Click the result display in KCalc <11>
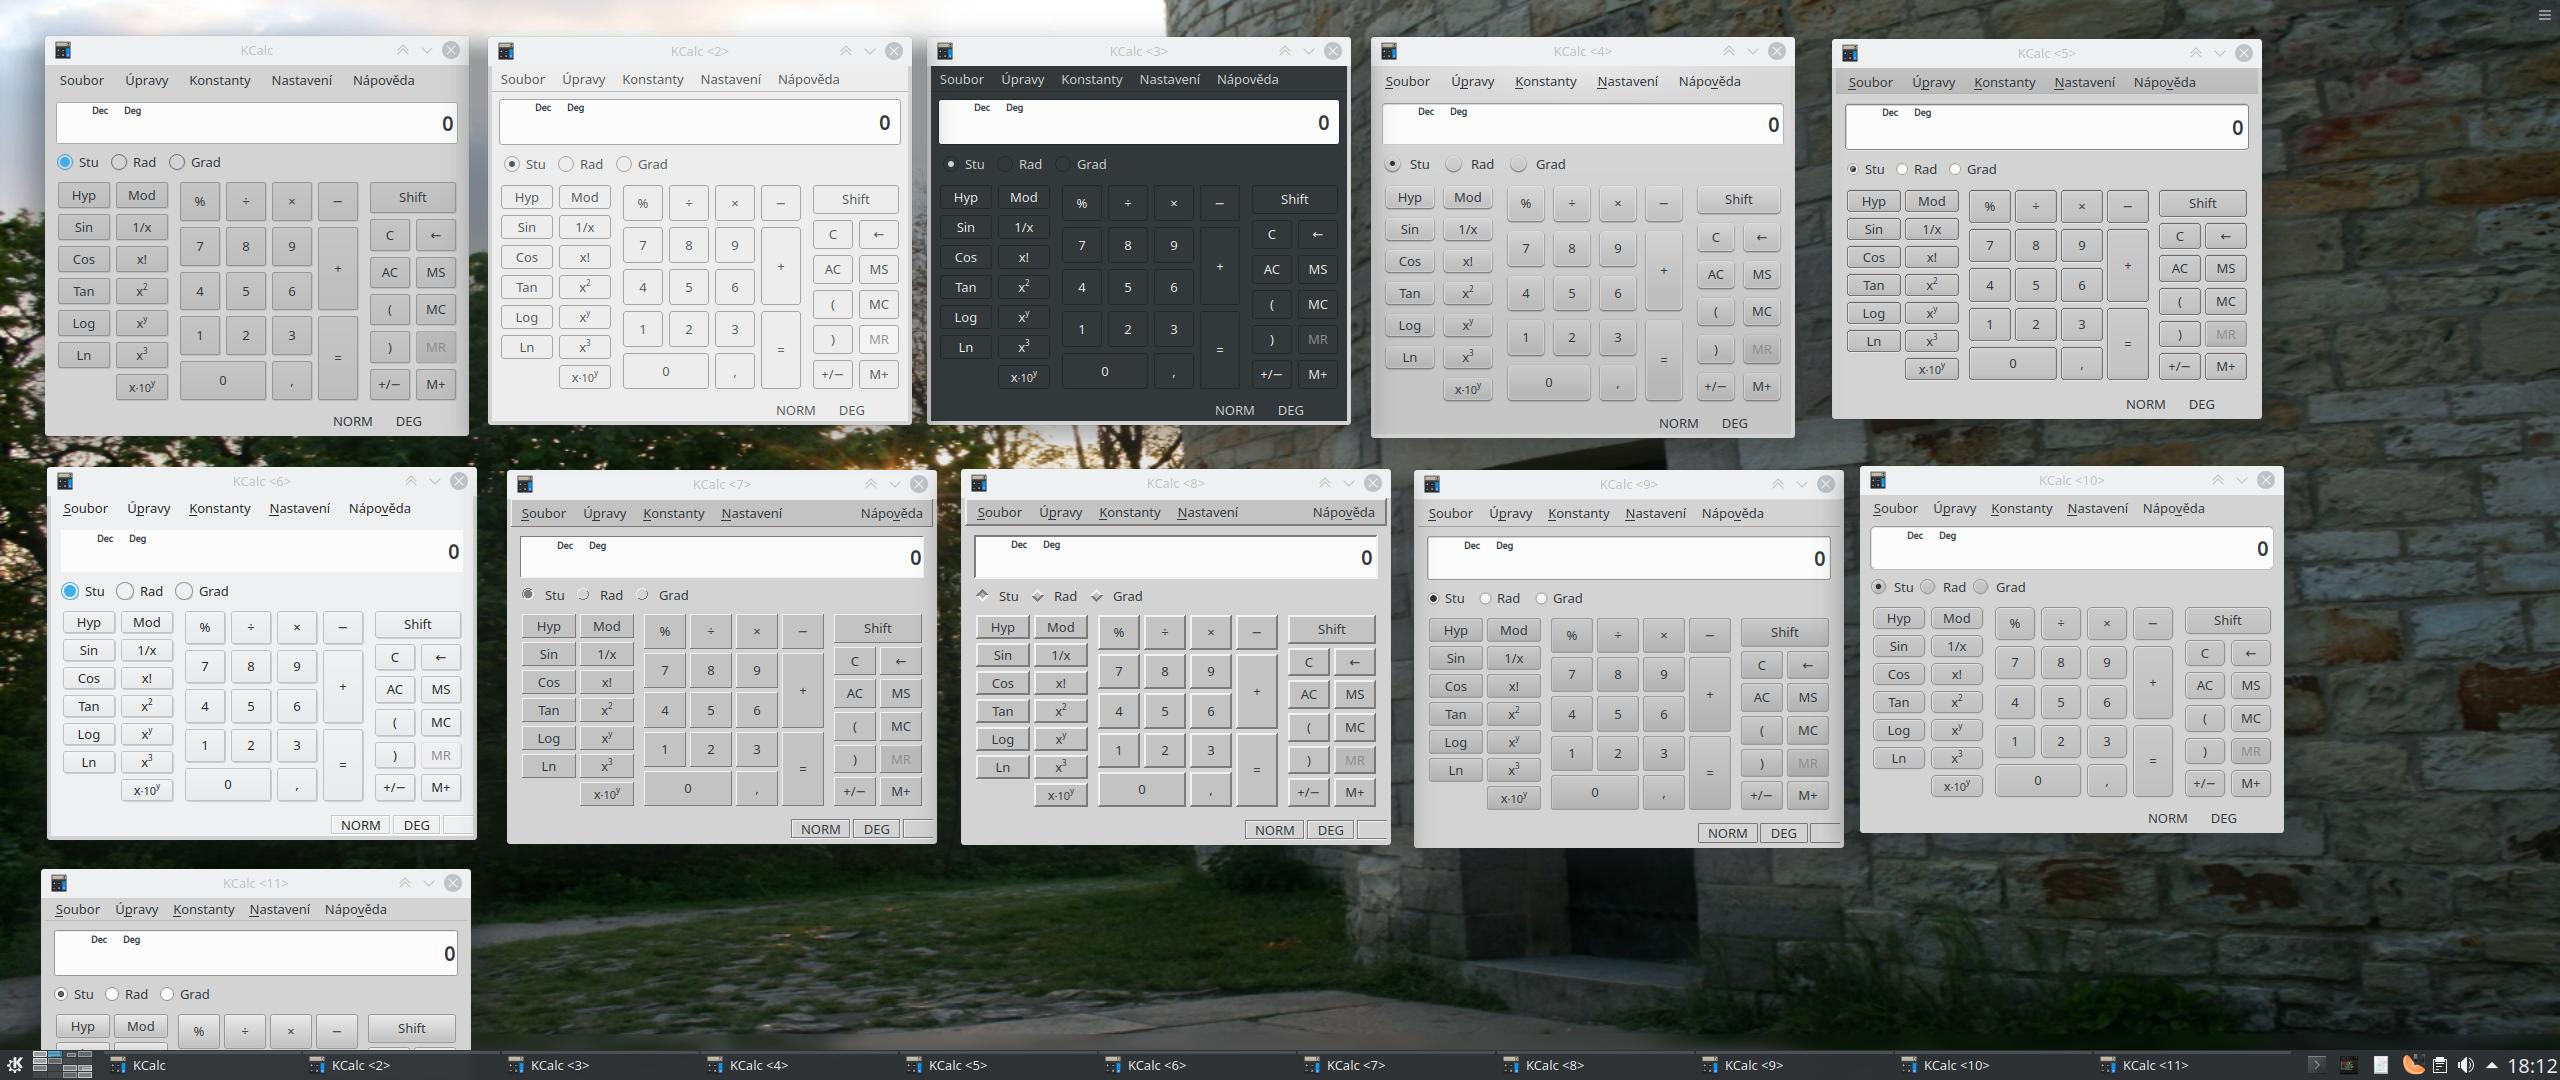This screenshot has height=1080, width=2560. coord(256,953)
